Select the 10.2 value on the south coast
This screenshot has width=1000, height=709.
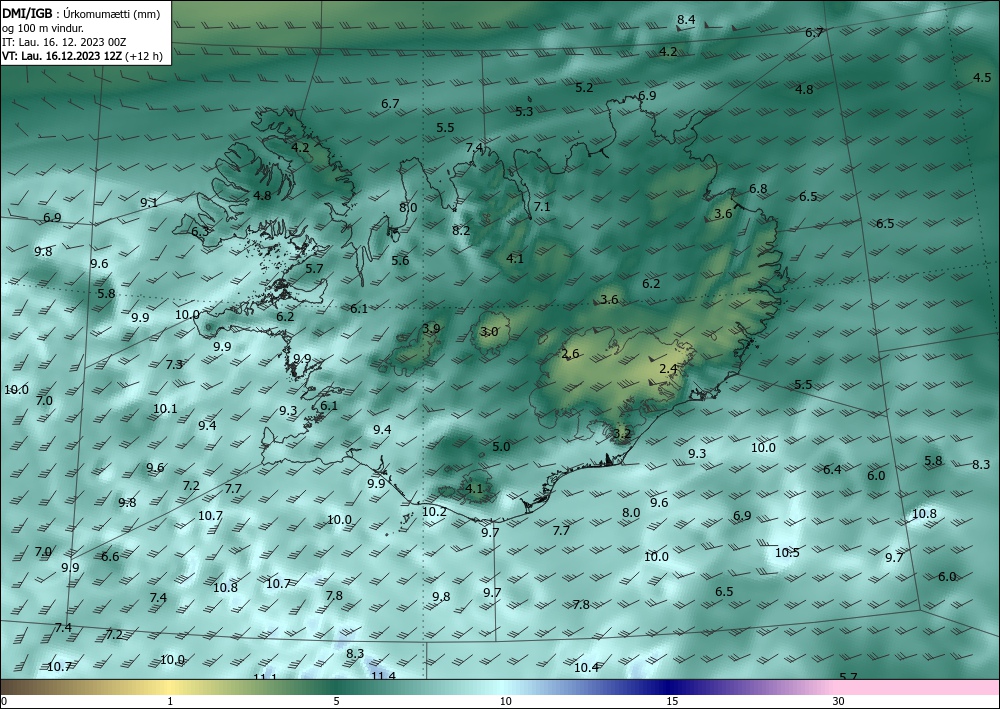[434, 511]
